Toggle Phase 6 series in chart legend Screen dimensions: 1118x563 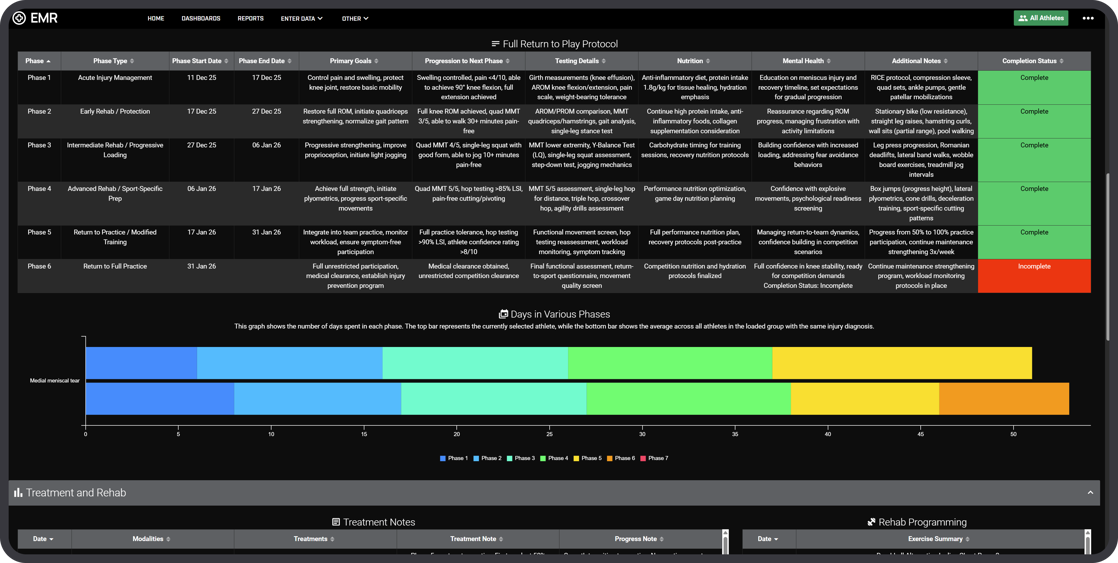pos(620,458)
